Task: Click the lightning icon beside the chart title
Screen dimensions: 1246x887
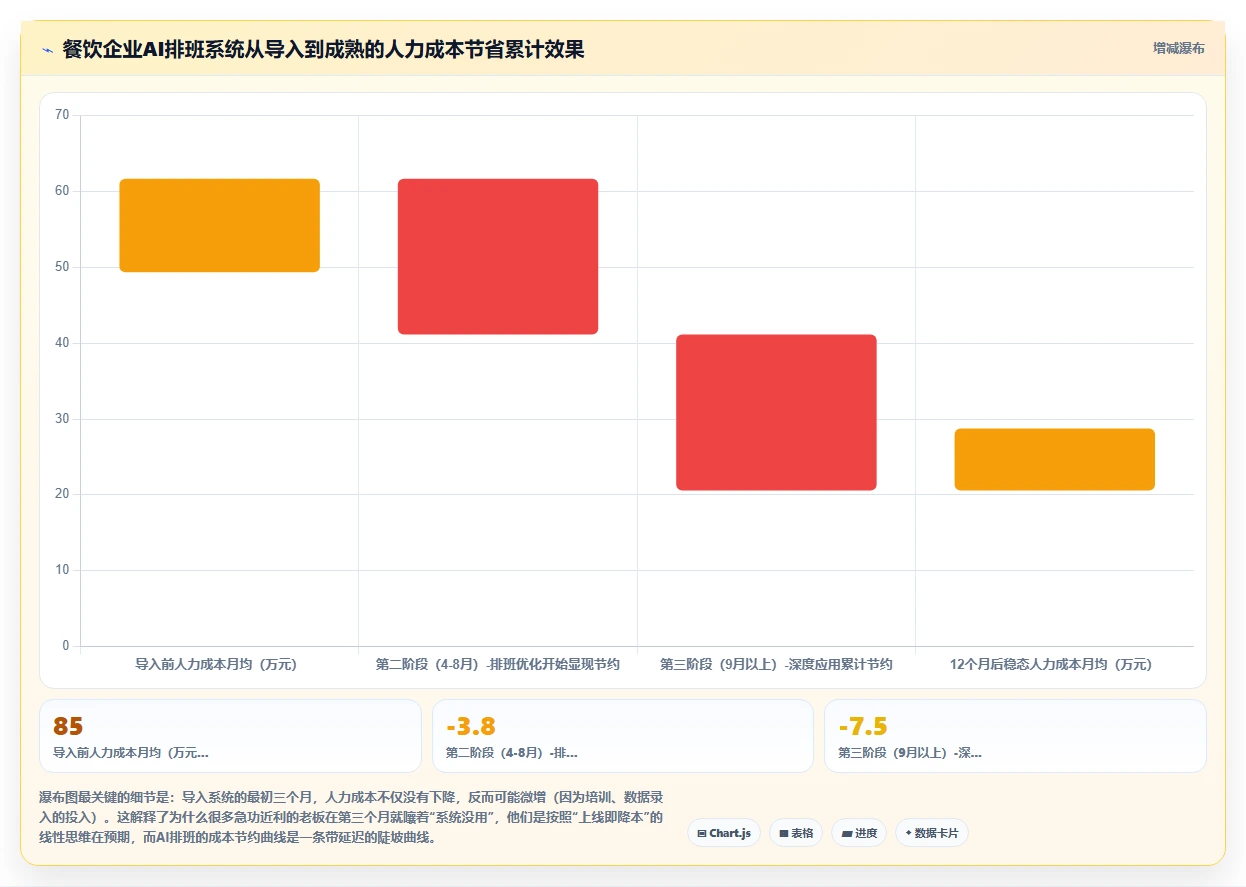Action: coord(47,50)
